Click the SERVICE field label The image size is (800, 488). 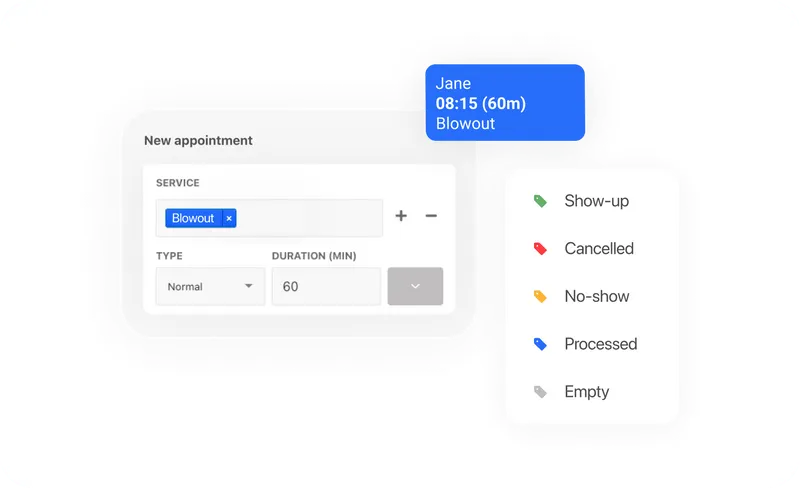pos(178,183)
